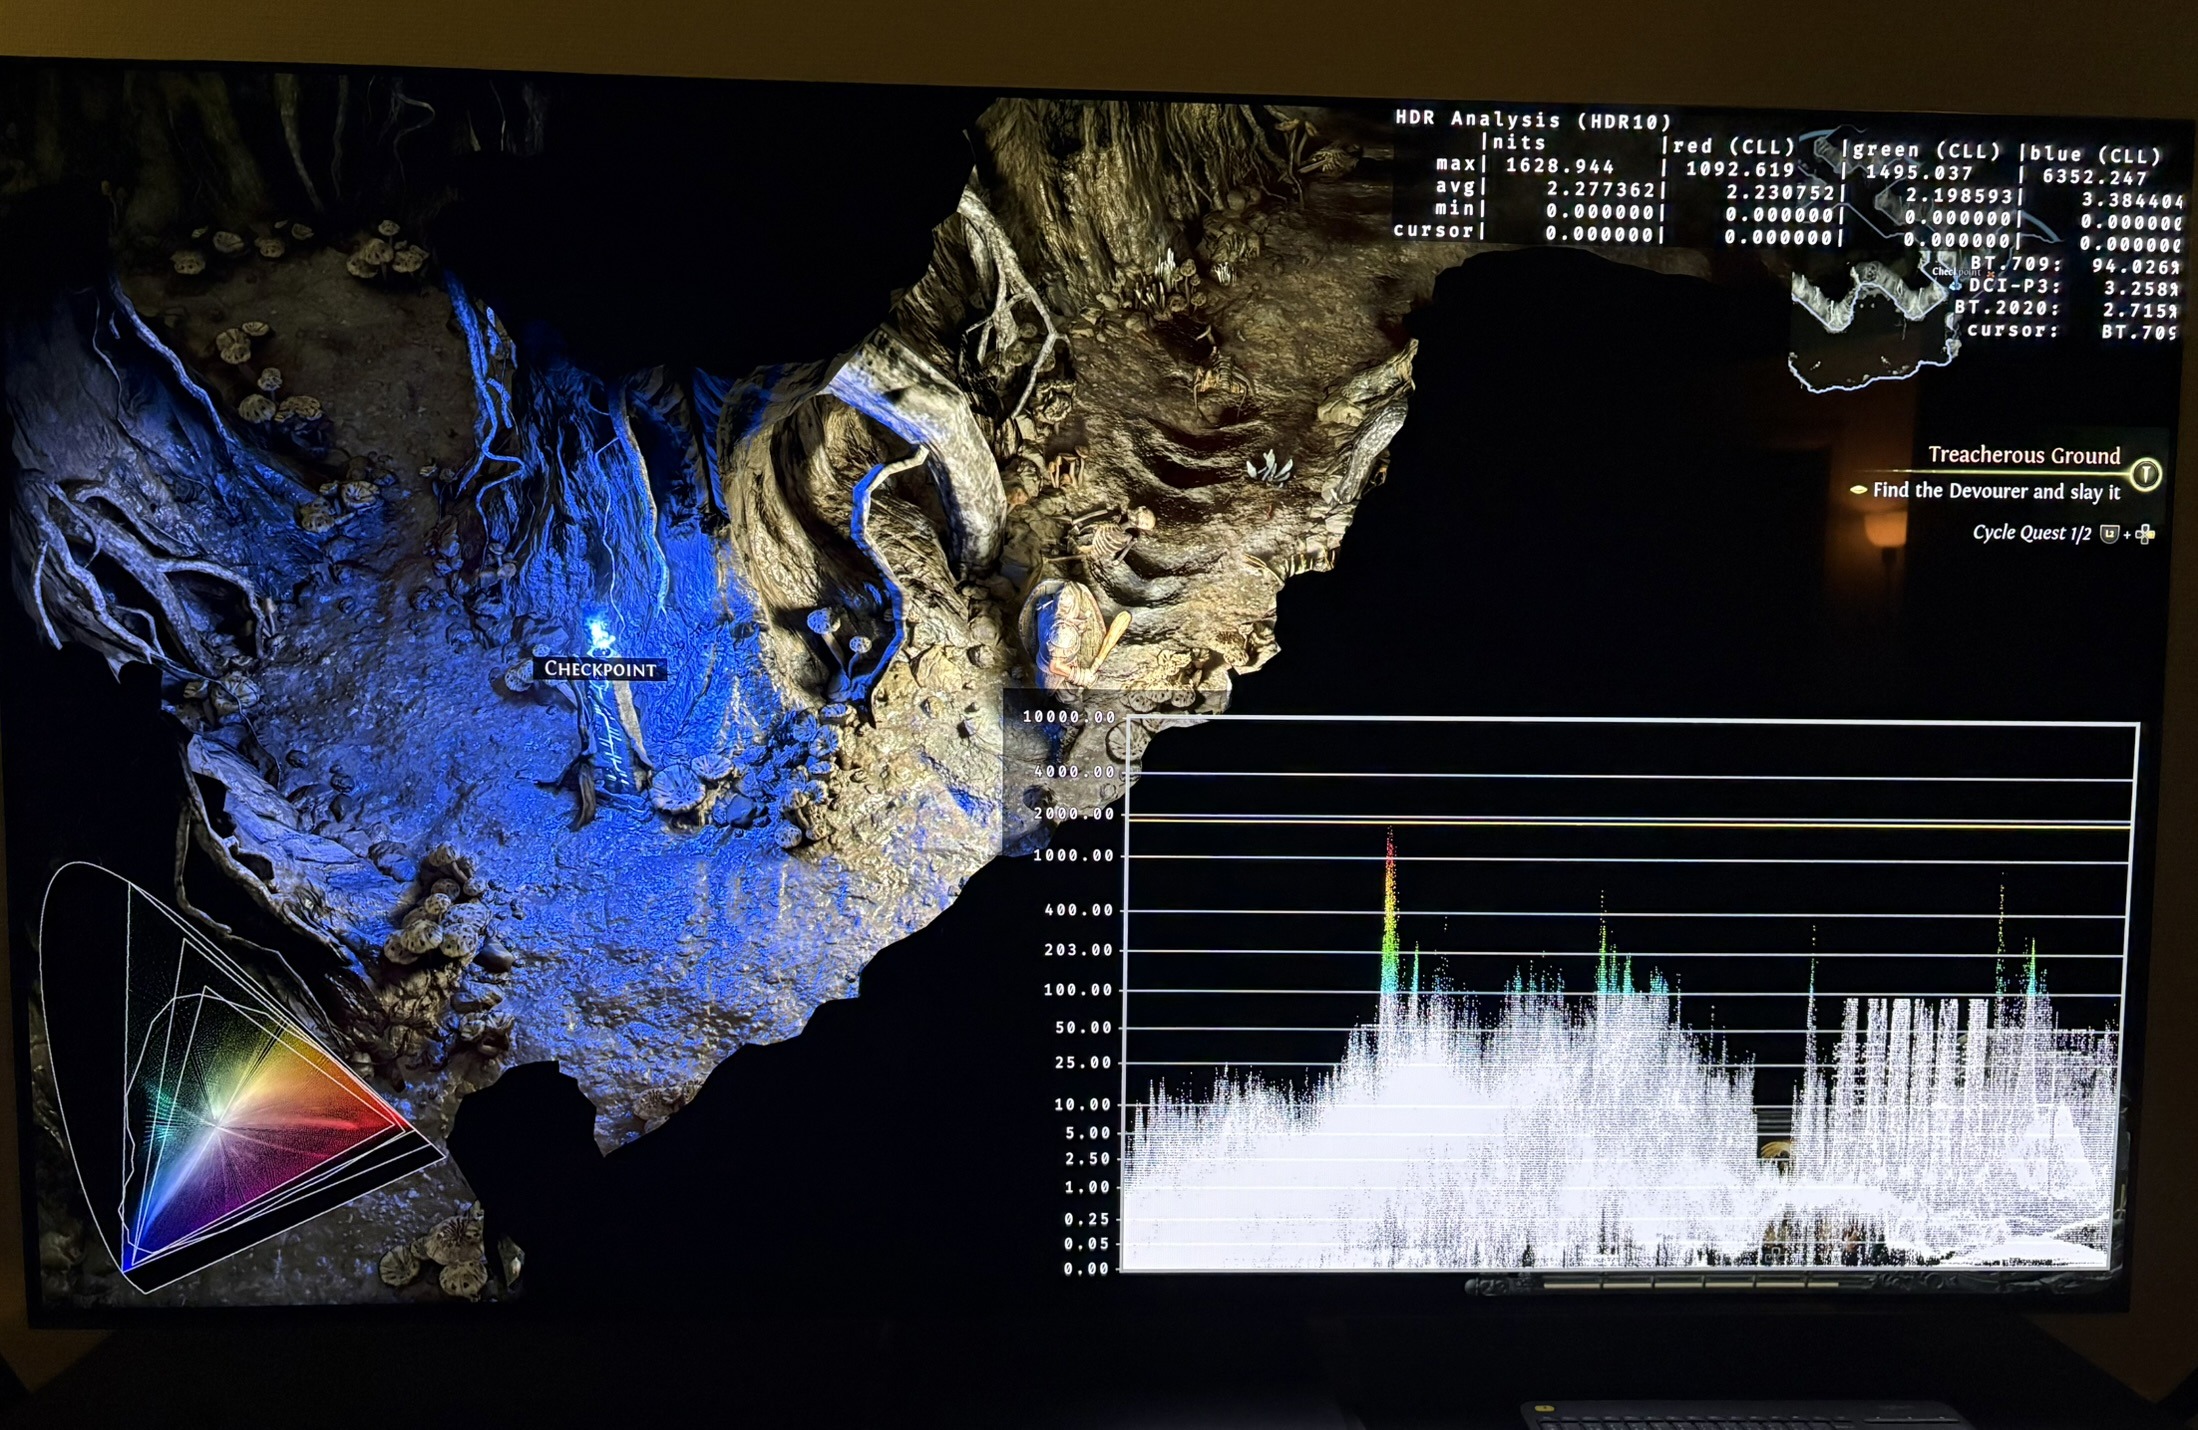Click the avg nits value 2.277362
Image resolution: width=2198 pixels, height=1430 pixels.
coord(1599,189)
